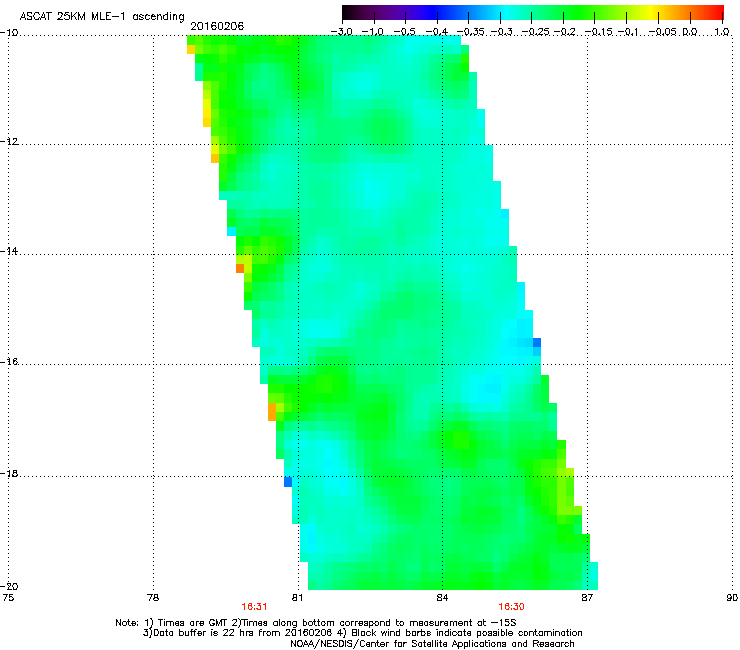Click the latitude axis label "-18"

pos(9,473)
